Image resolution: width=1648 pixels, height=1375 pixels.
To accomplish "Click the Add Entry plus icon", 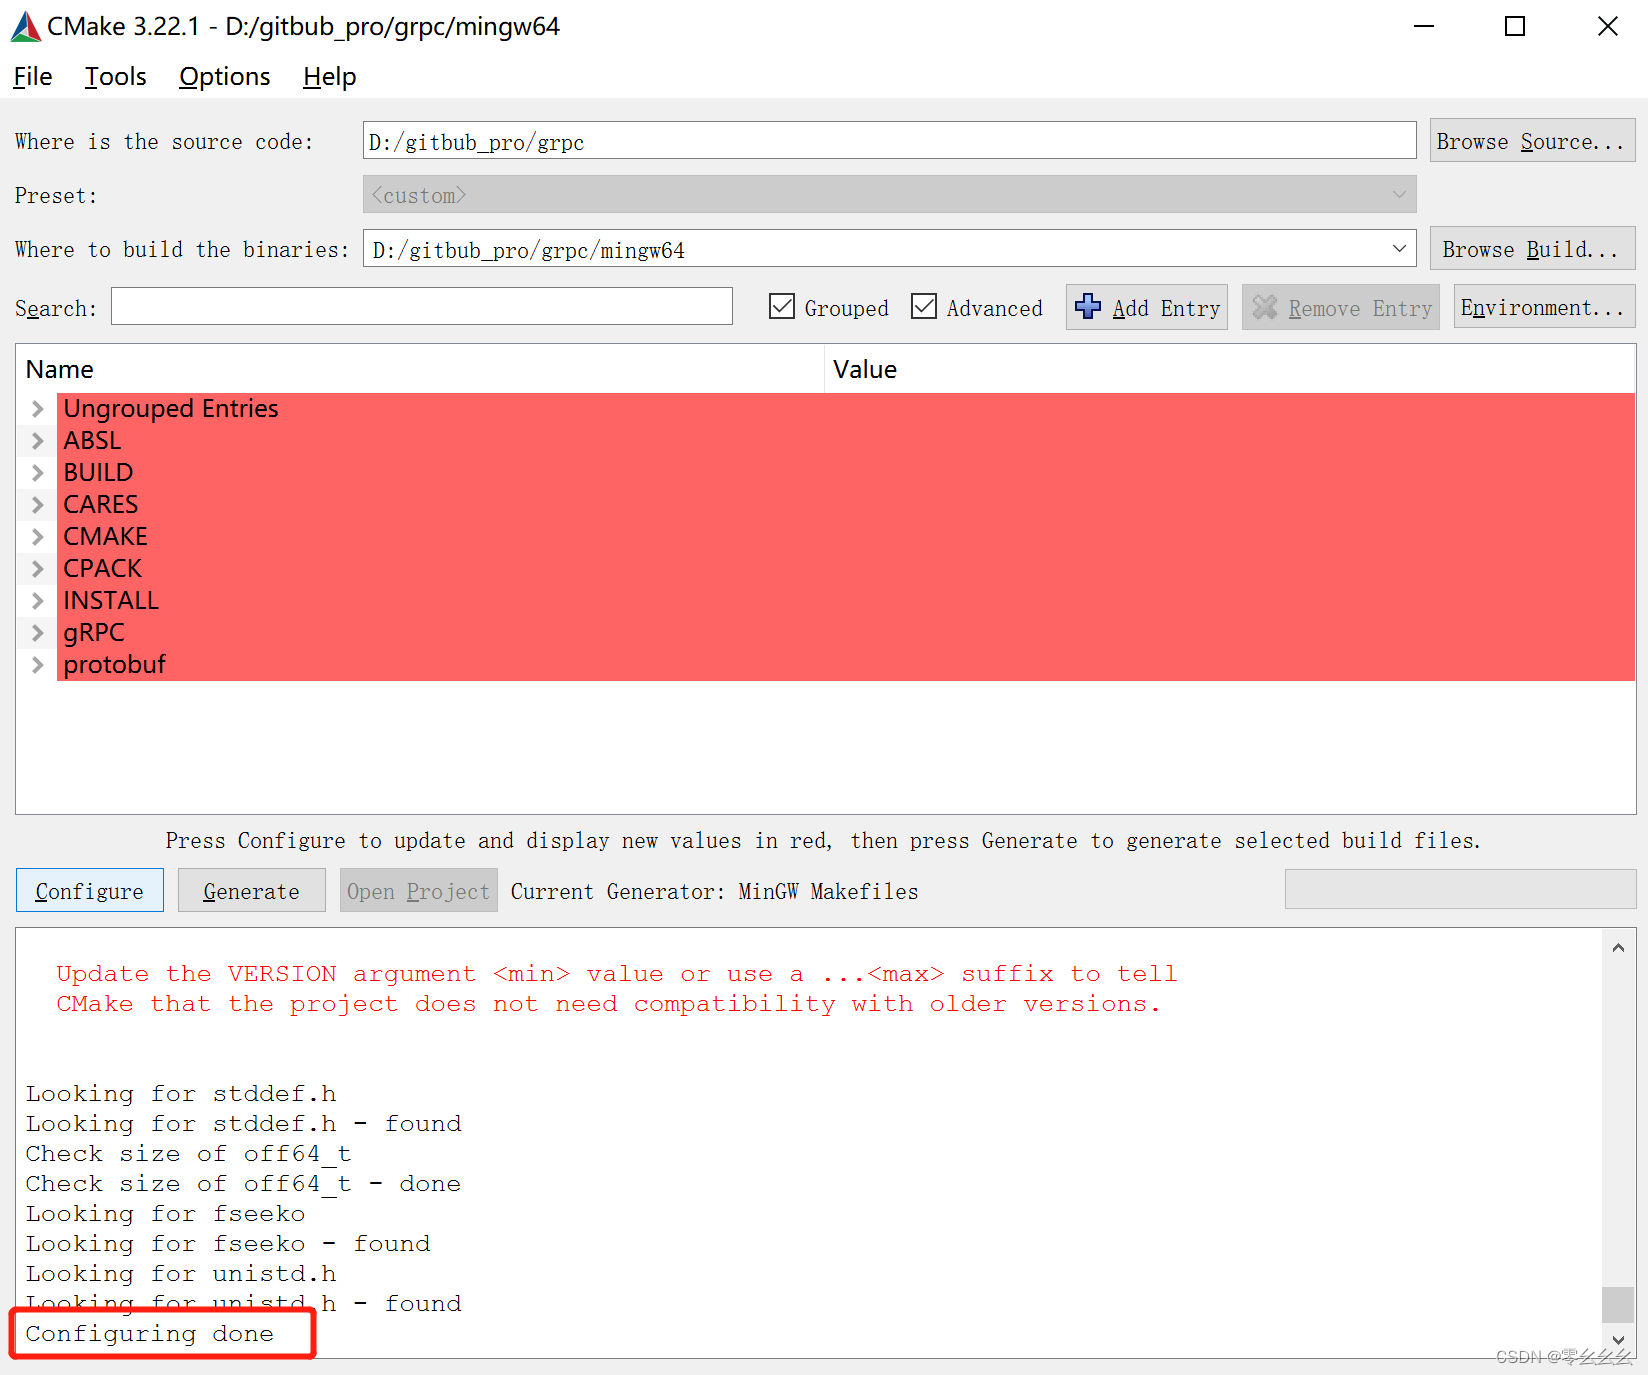I will (1089, 307).
